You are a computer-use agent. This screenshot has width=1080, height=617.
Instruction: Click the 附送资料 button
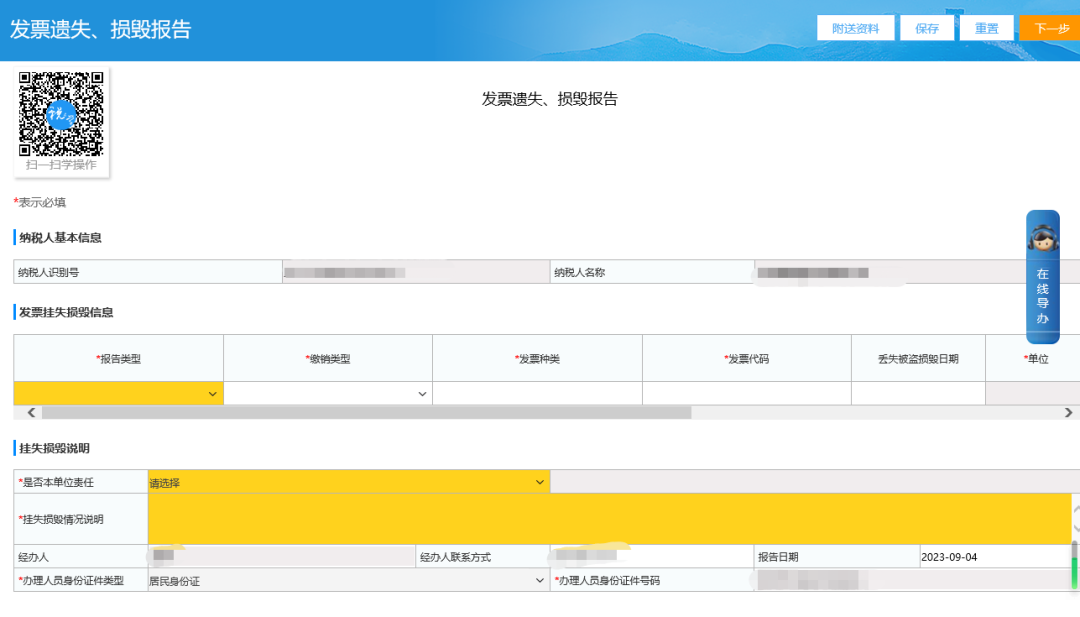tap(855, 28)
